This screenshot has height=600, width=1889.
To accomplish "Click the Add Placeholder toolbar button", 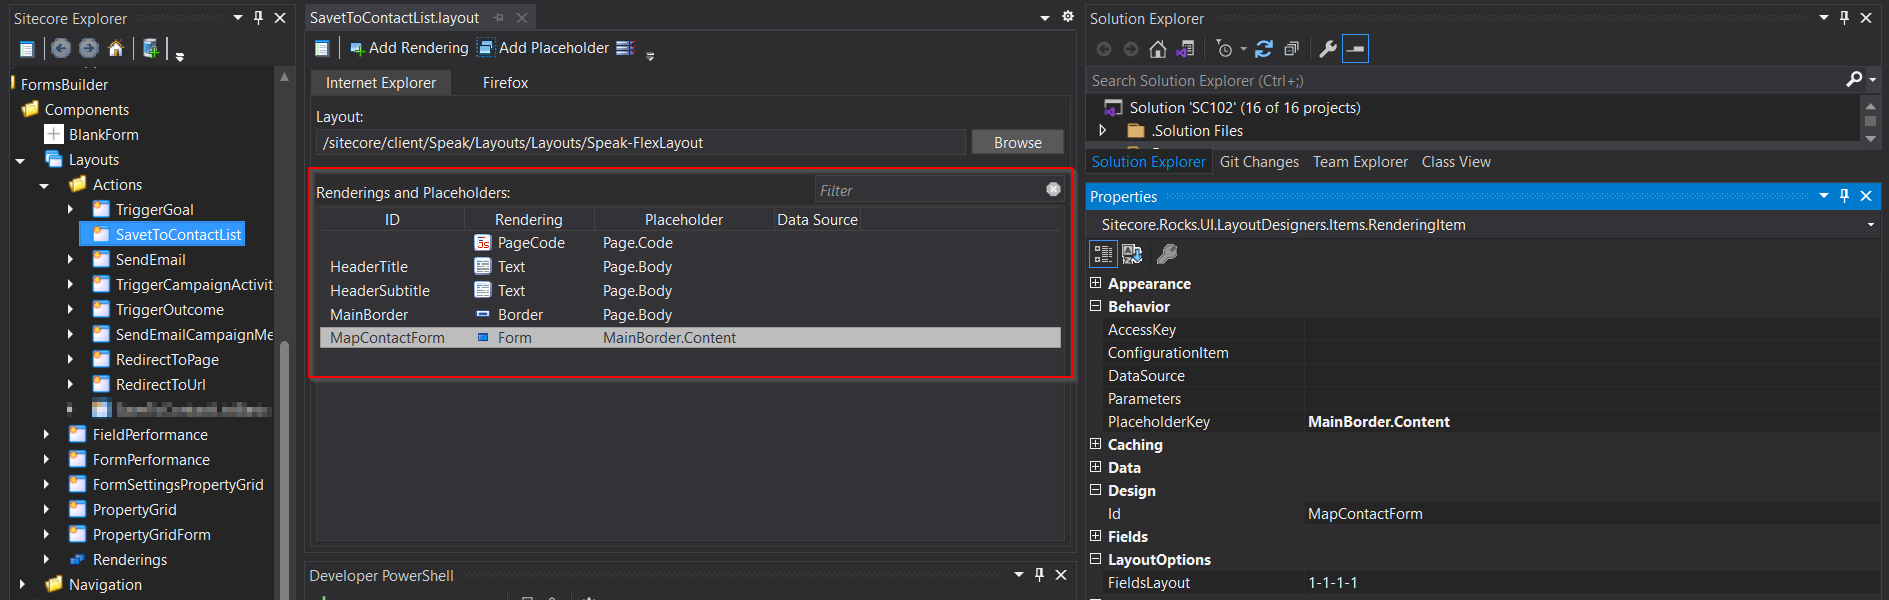I will 543,48.
